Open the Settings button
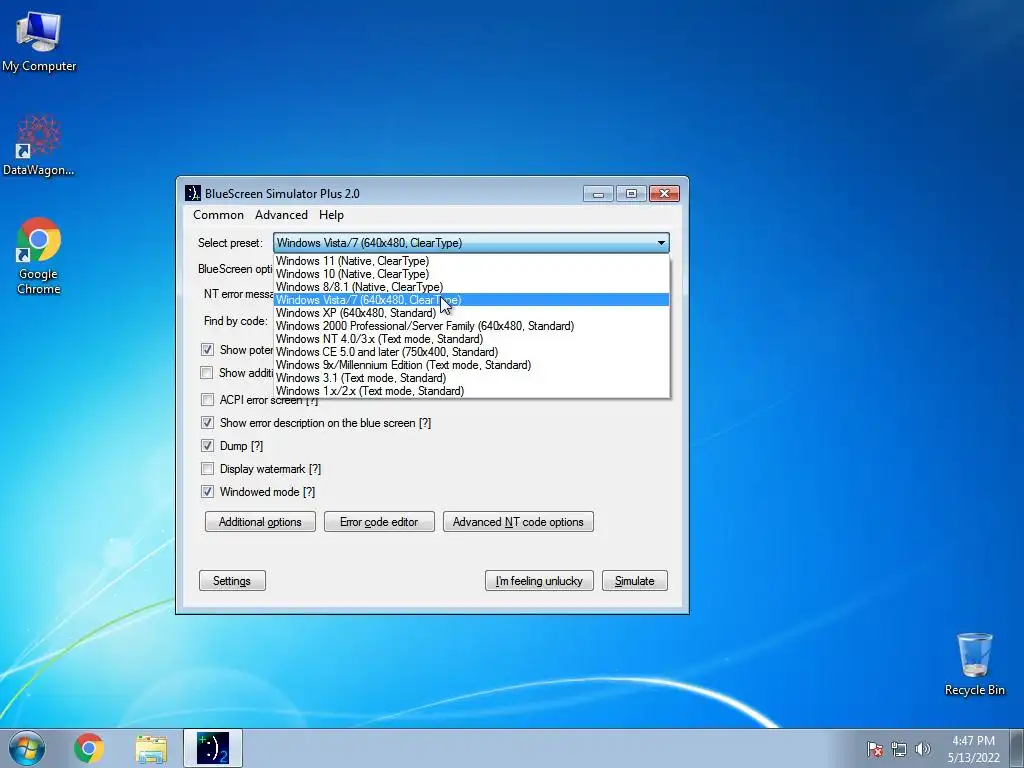The width and height of the screenshot is (1024, 768). [232, 581]
